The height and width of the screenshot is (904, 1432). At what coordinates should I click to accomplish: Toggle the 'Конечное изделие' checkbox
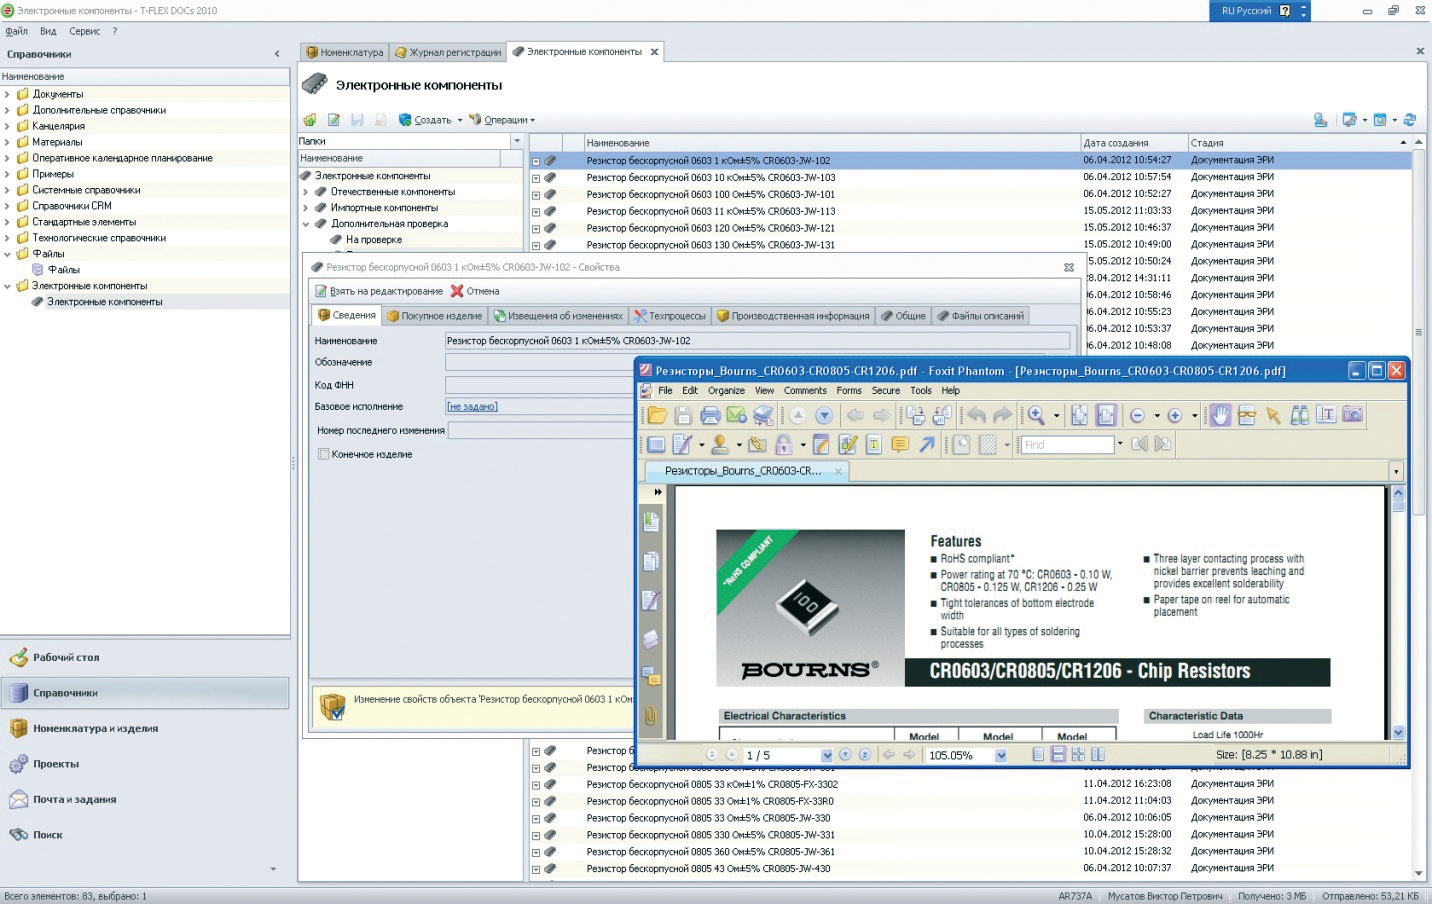click(324, 454)
